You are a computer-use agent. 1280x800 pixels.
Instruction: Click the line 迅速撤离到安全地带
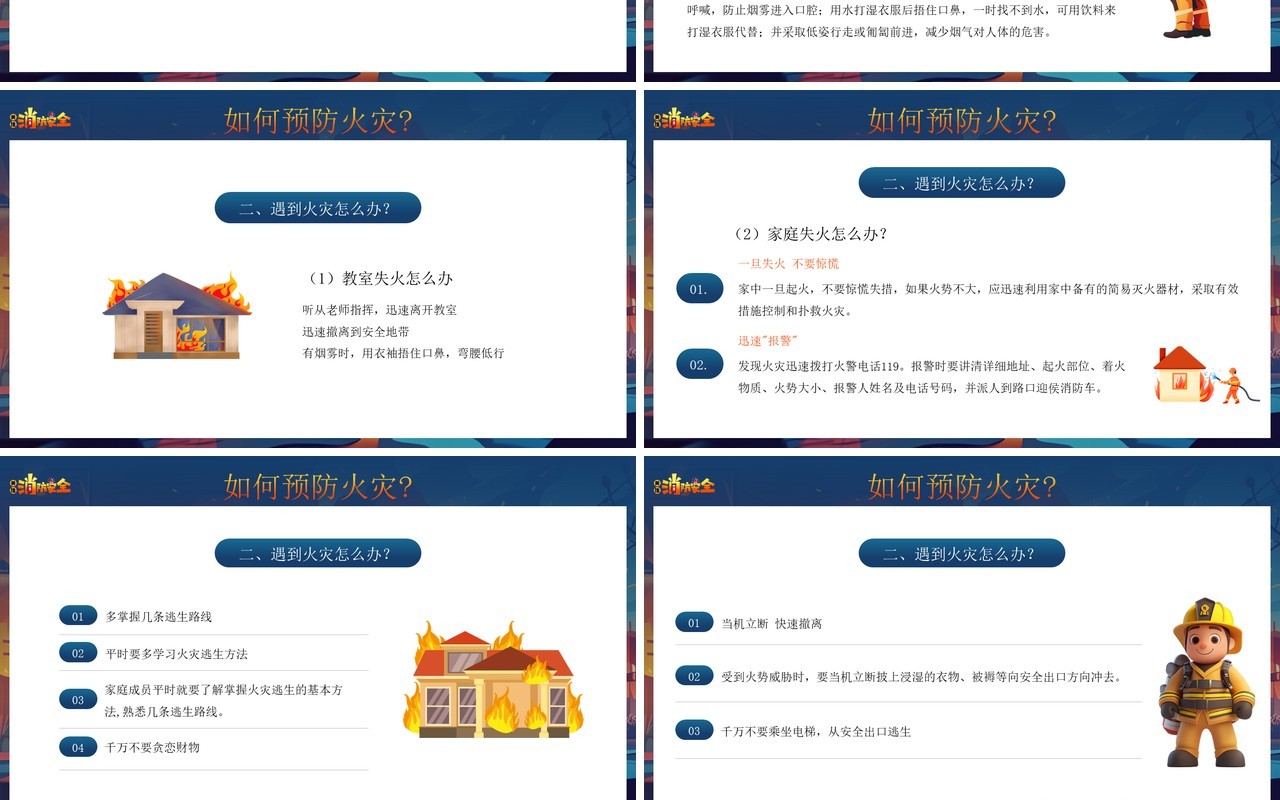click(356, 331)
